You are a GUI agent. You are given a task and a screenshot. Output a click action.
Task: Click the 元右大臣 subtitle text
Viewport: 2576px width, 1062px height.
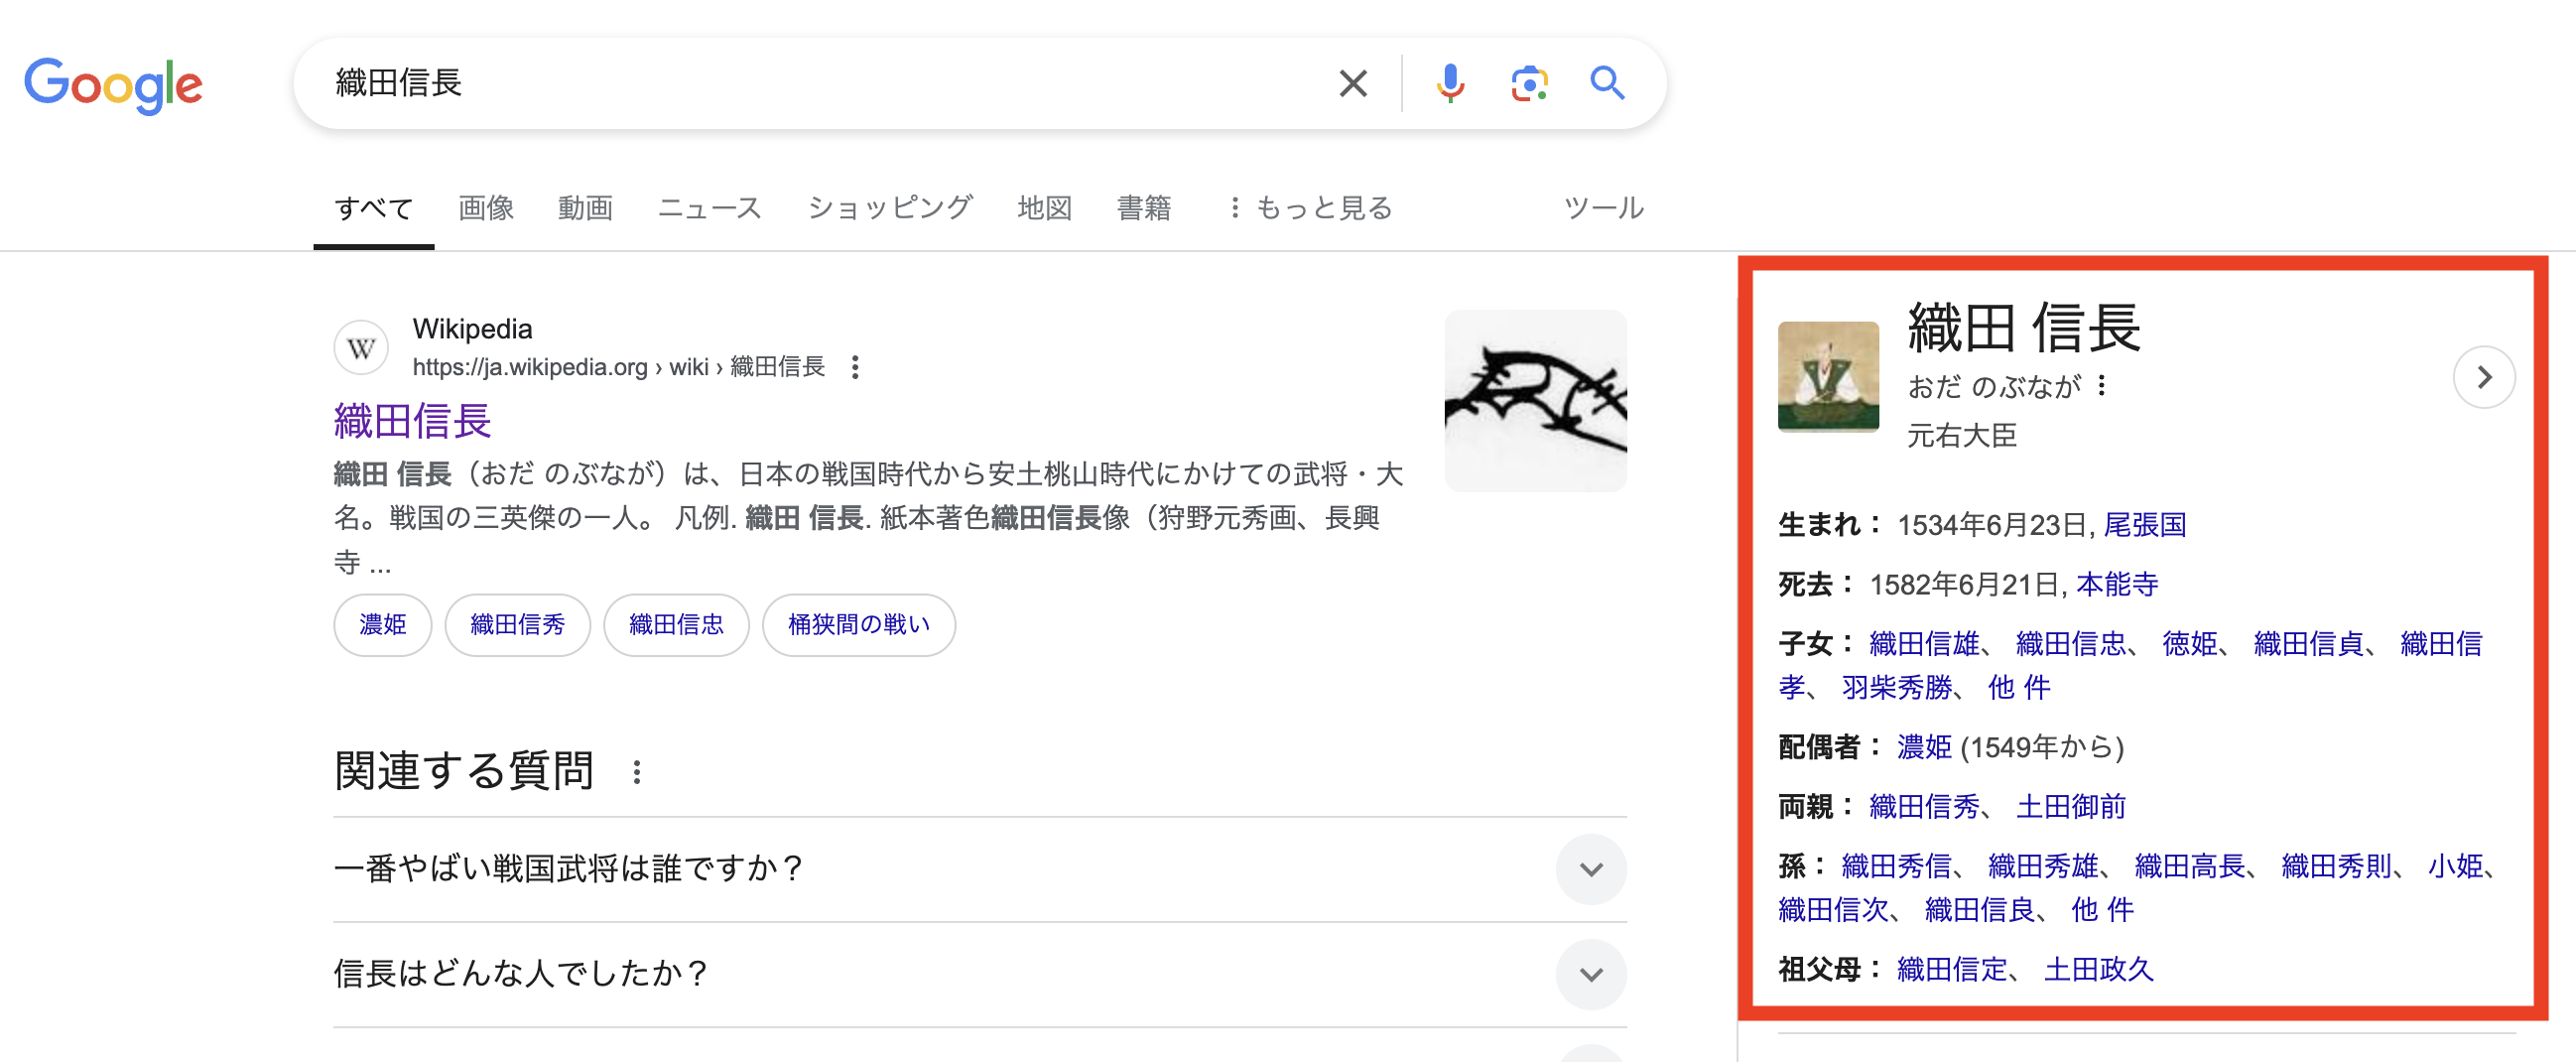point(1962,436)
